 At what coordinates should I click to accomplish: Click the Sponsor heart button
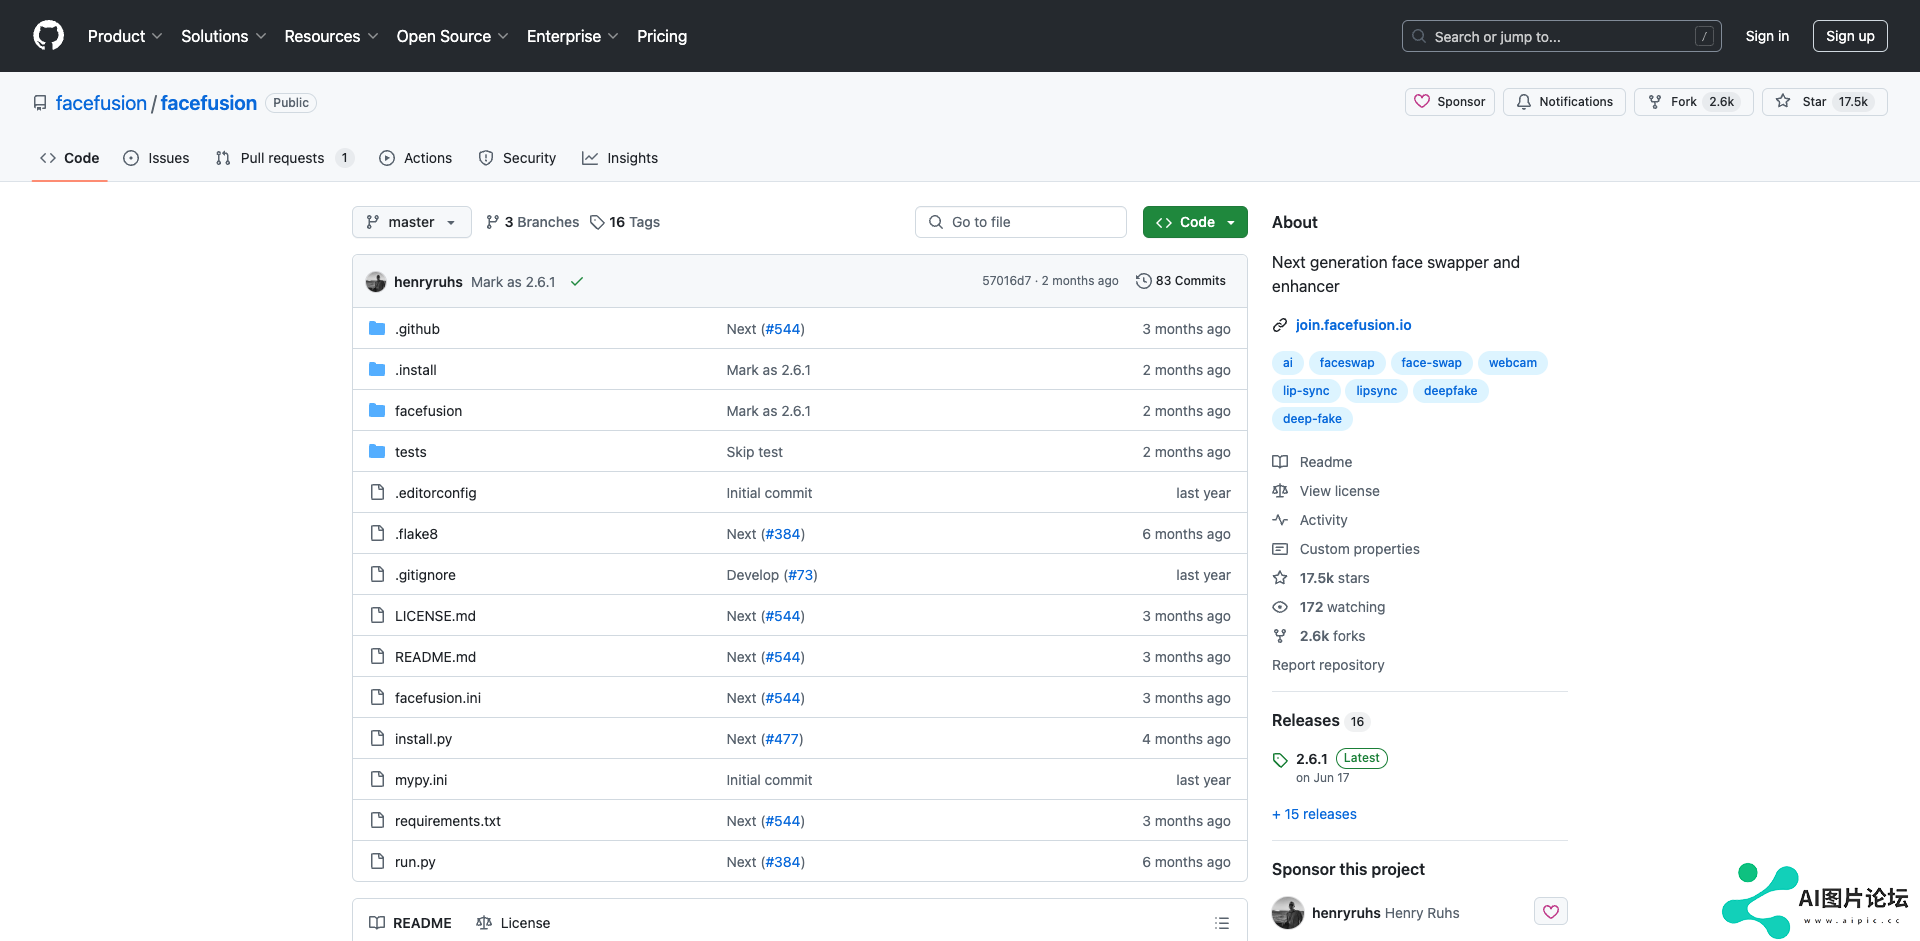[1450, 102]
